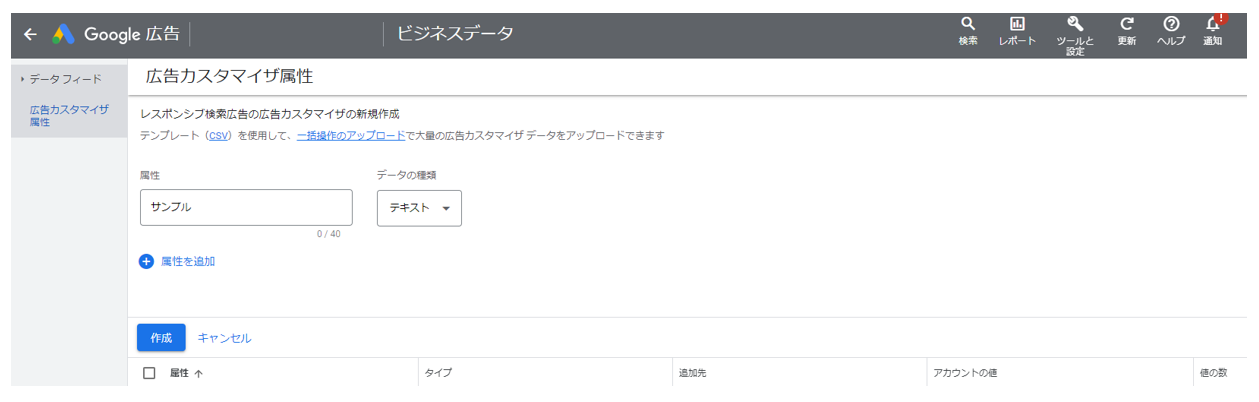Click the 追加先 column header
Image resolution: width=1259 pixels, height=402 pixels.
tap(693, 373)
